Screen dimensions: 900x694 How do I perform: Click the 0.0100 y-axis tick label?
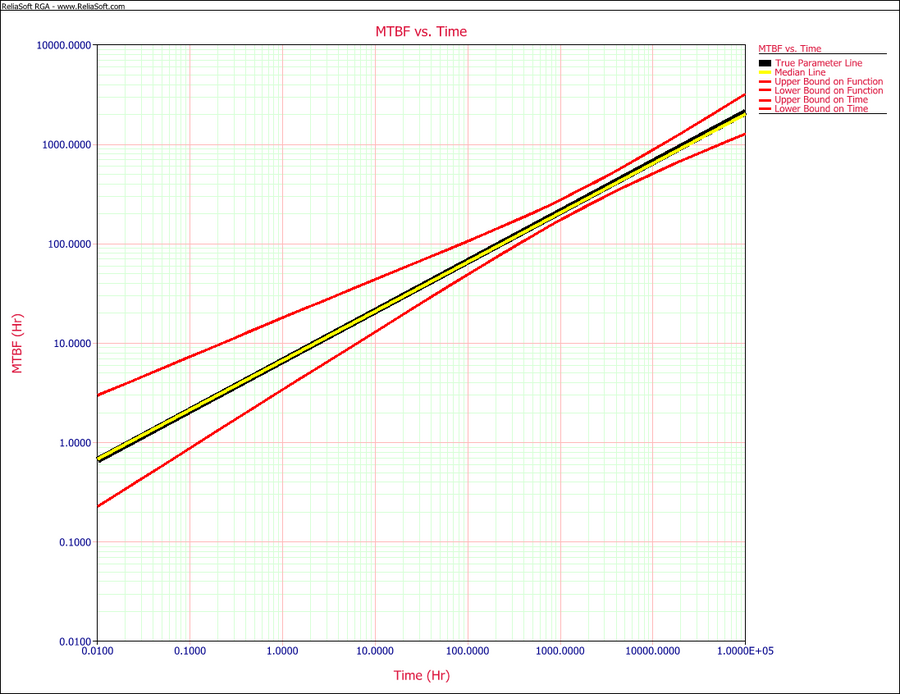72,641
